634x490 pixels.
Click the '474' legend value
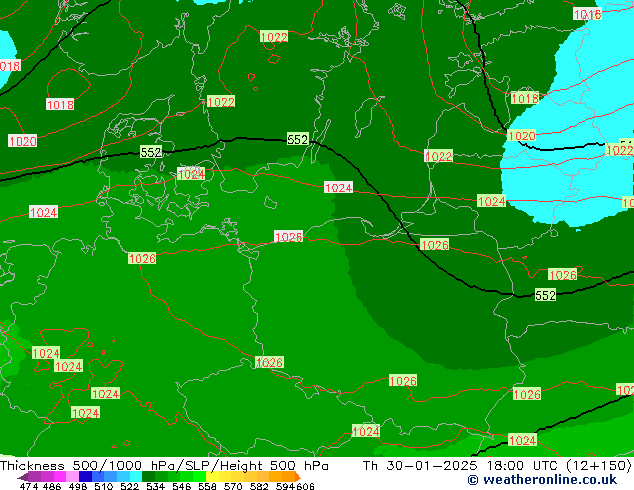29,486
